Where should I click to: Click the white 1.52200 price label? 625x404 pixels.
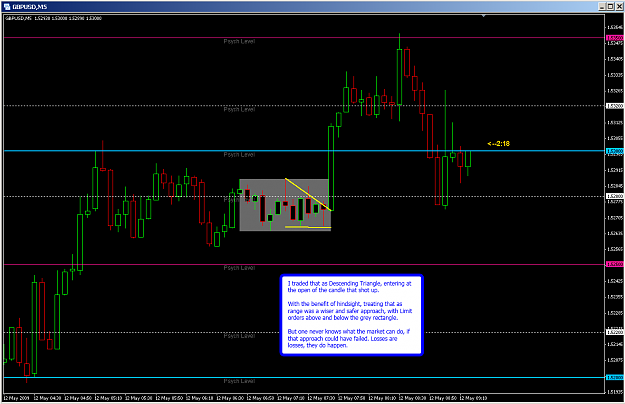[614, 332]
